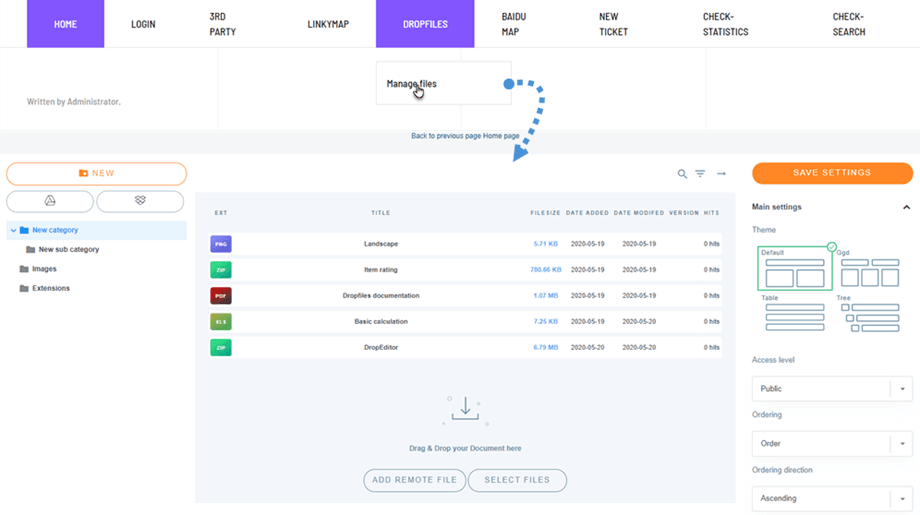The image size is (920, 515).
Task: Click the PDF icon for Dropfiles documentation
Action: point(221,296)
